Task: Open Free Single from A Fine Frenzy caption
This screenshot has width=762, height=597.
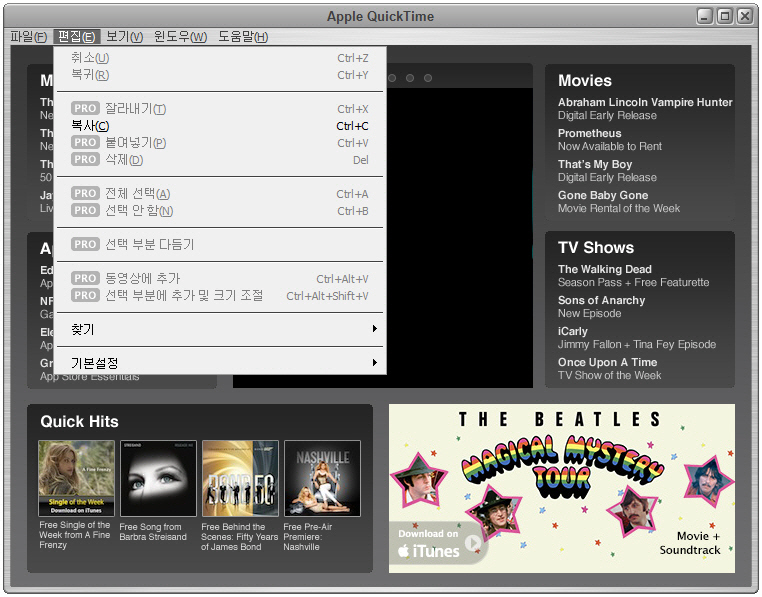Action: [x=75, y=535]
